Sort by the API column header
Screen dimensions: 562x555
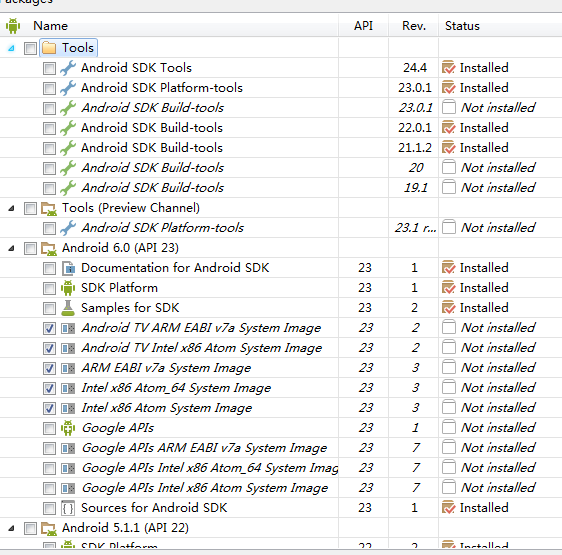tap(363, 26)
